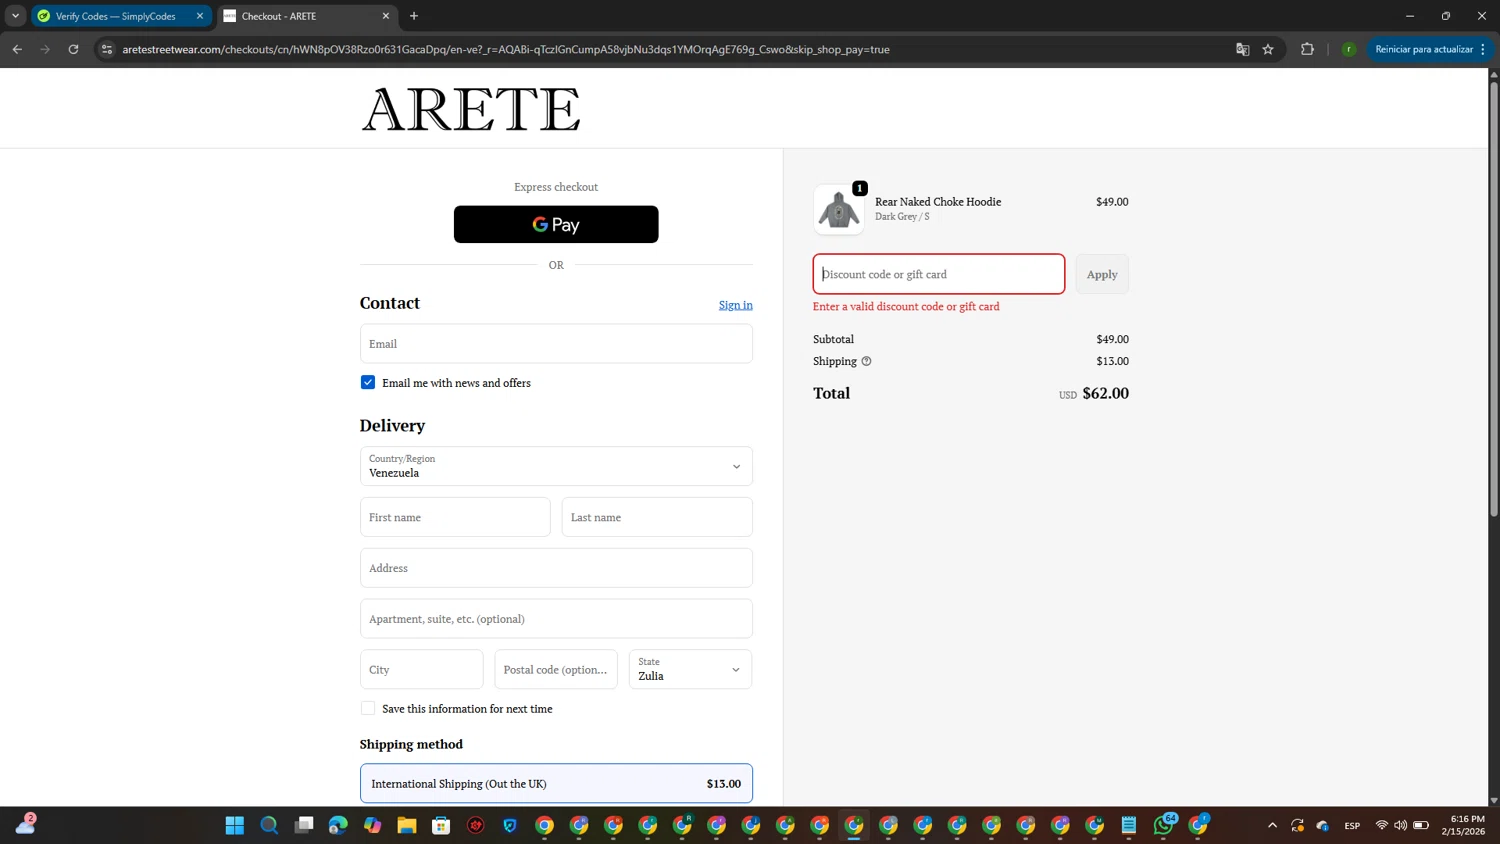1500x844 pixels.
Task: Open volume control in system tray
Action: click(1400, 825)
